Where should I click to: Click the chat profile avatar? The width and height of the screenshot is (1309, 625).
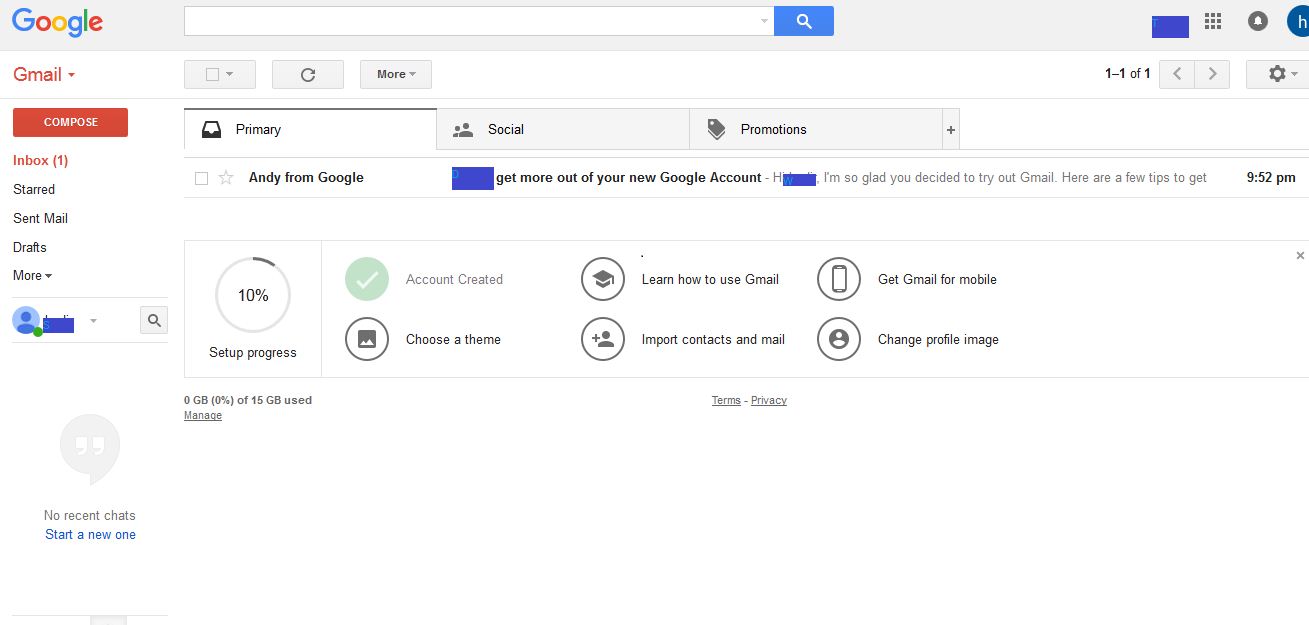[x=26, y=320]
